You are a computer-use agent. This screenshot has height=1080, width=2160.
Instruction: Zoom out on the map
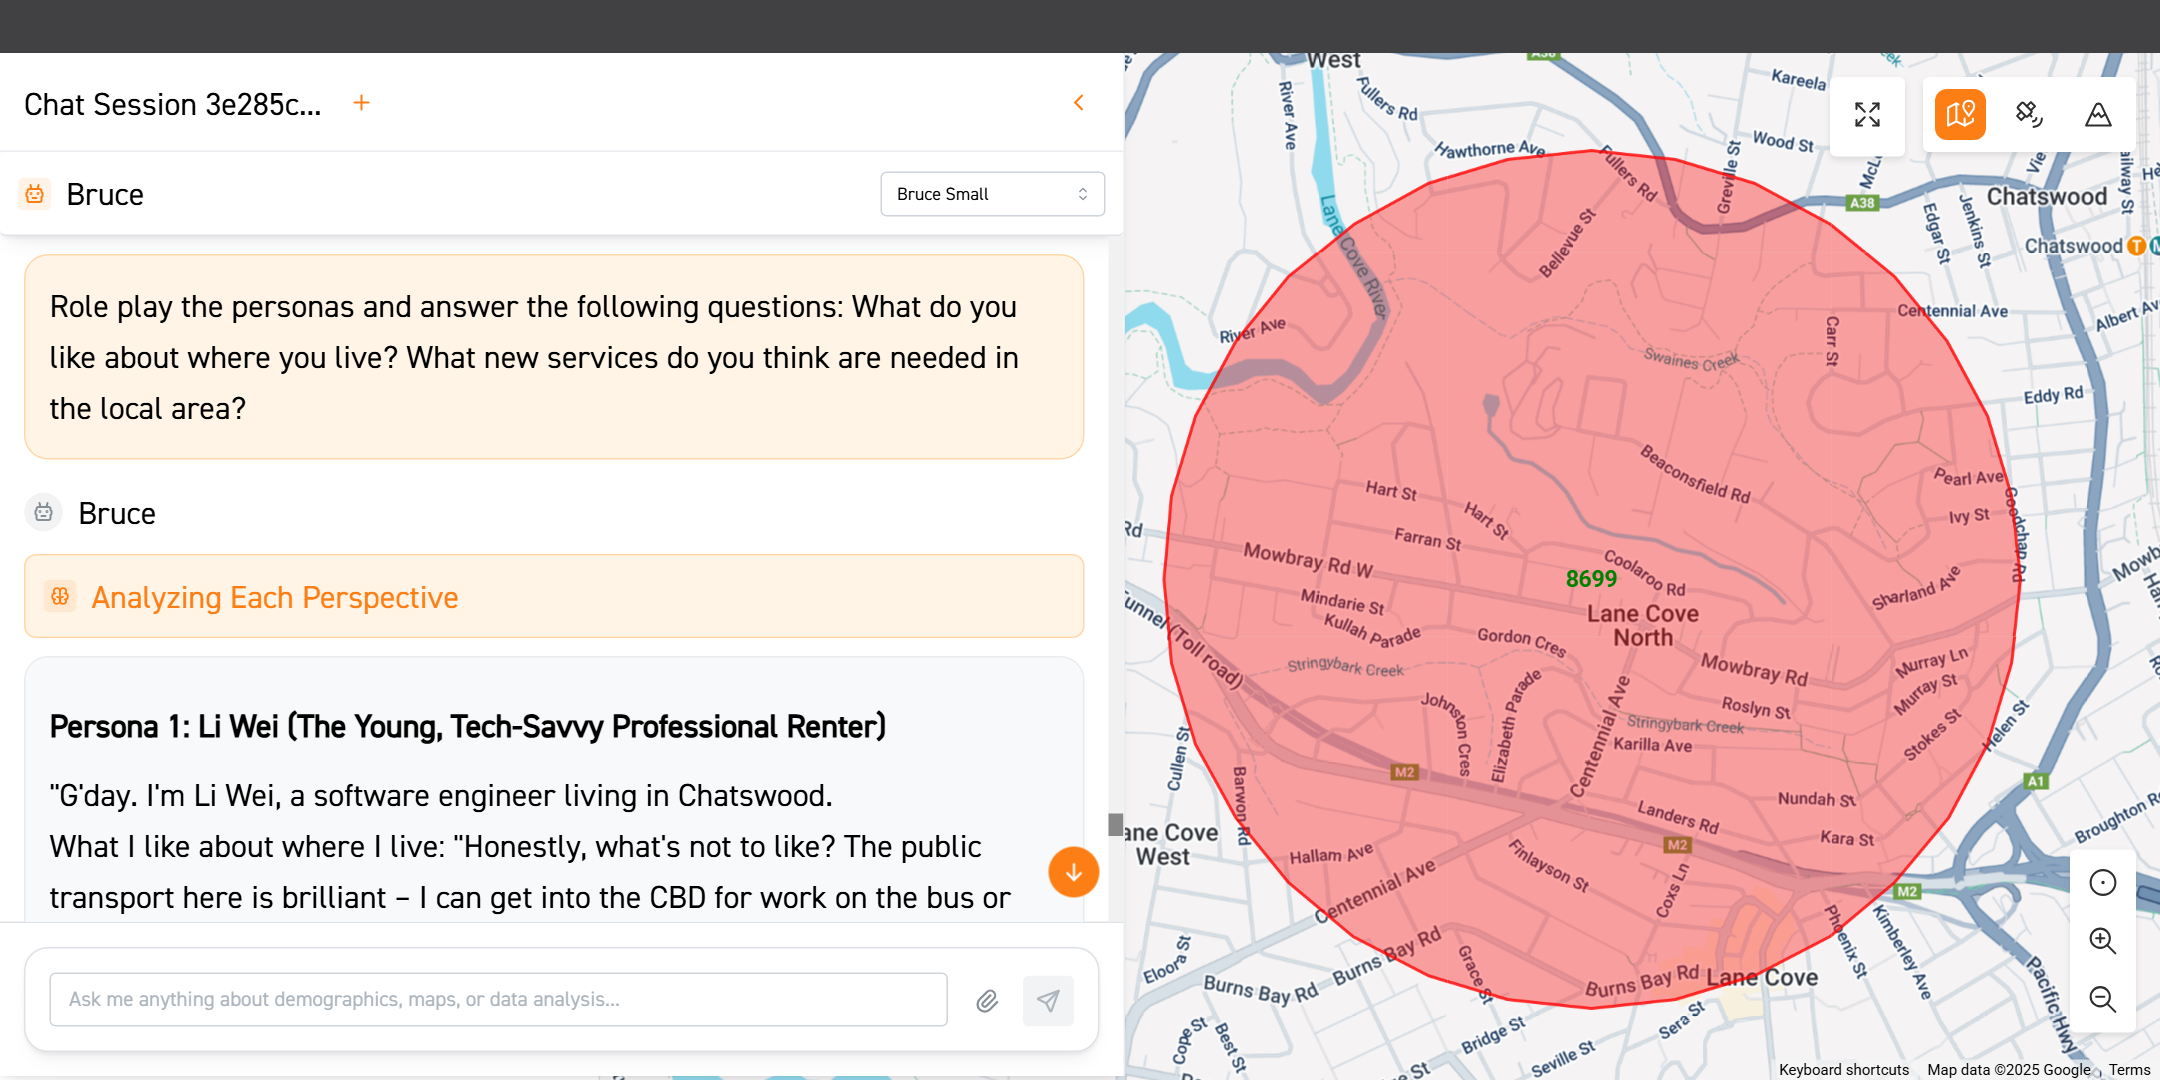point(2102,999)
